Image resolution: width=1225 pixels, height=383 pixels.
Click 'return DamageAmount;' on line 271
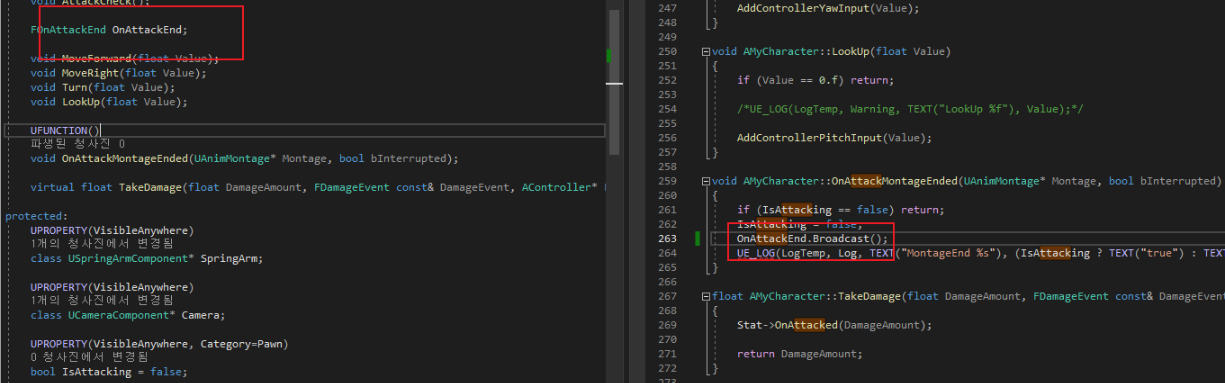tap(799, 354)
